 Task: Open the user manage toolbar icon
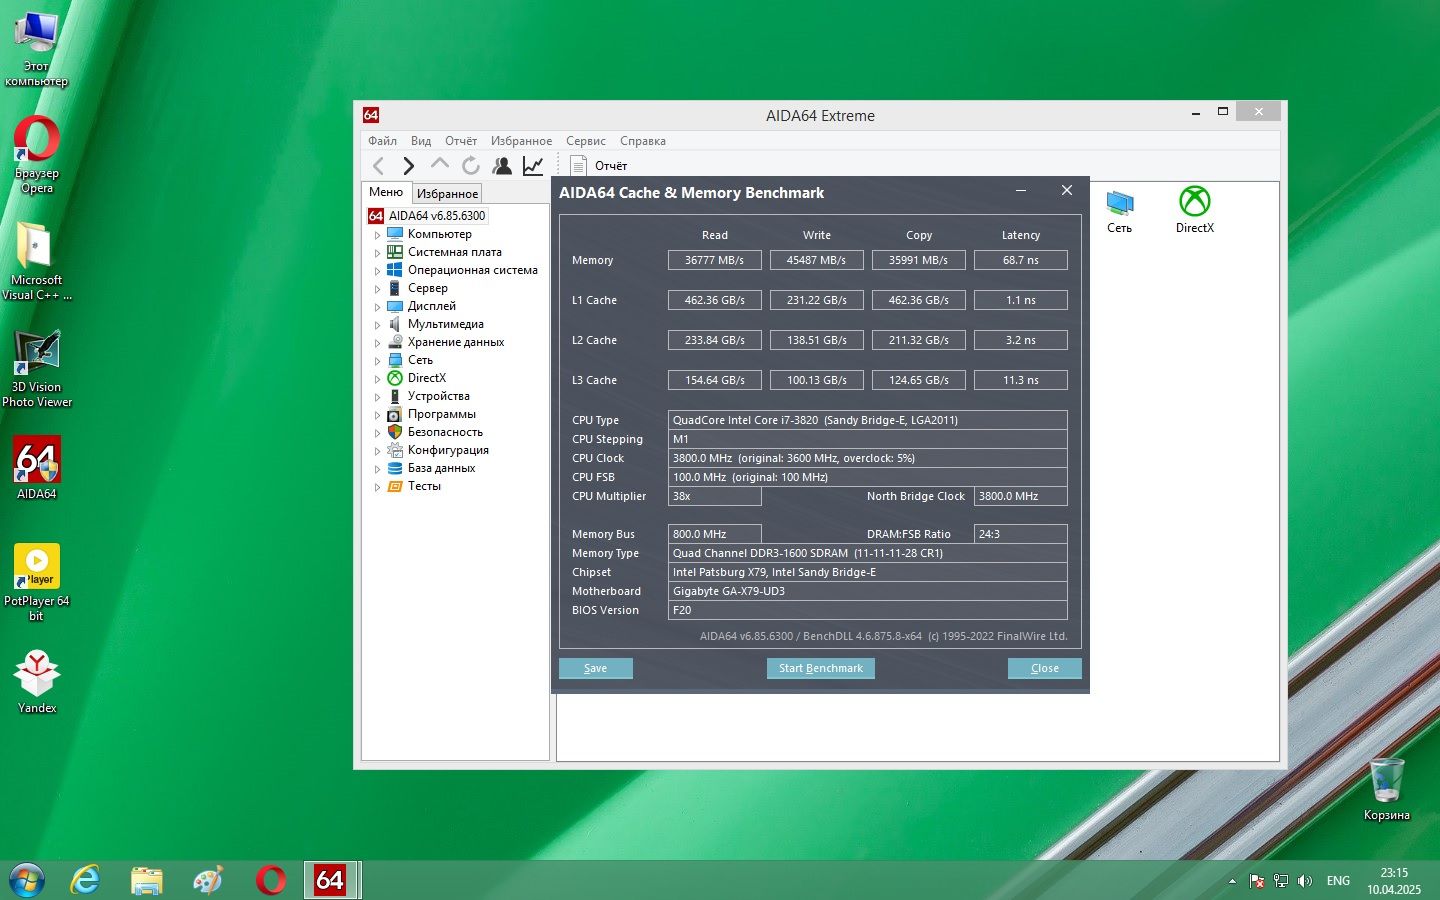pos(502,166)
